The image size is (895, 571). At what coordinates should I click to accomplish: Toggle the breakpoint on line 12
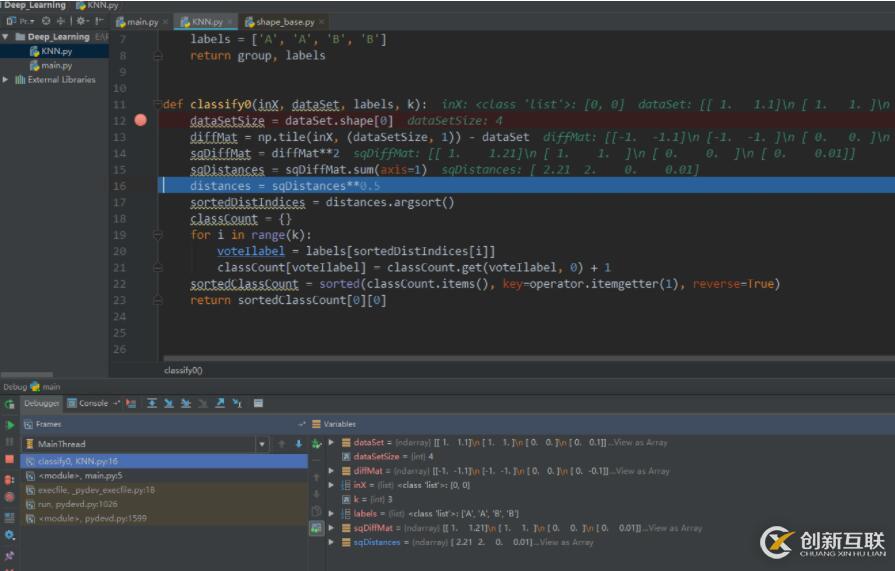(x=140, y=120)
